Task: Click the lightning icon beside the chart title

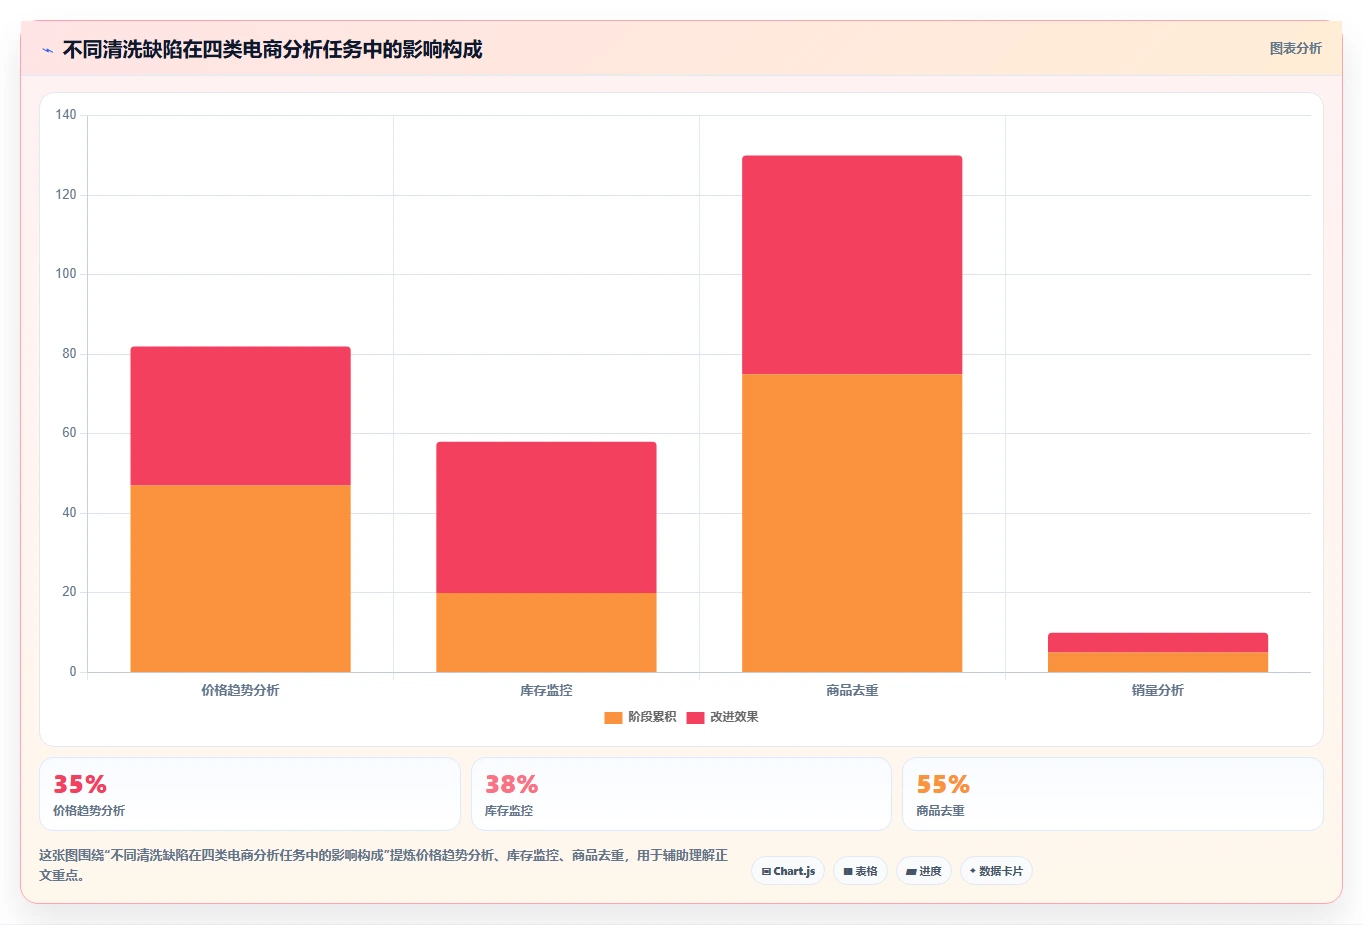Action: [x=48, y=50]
